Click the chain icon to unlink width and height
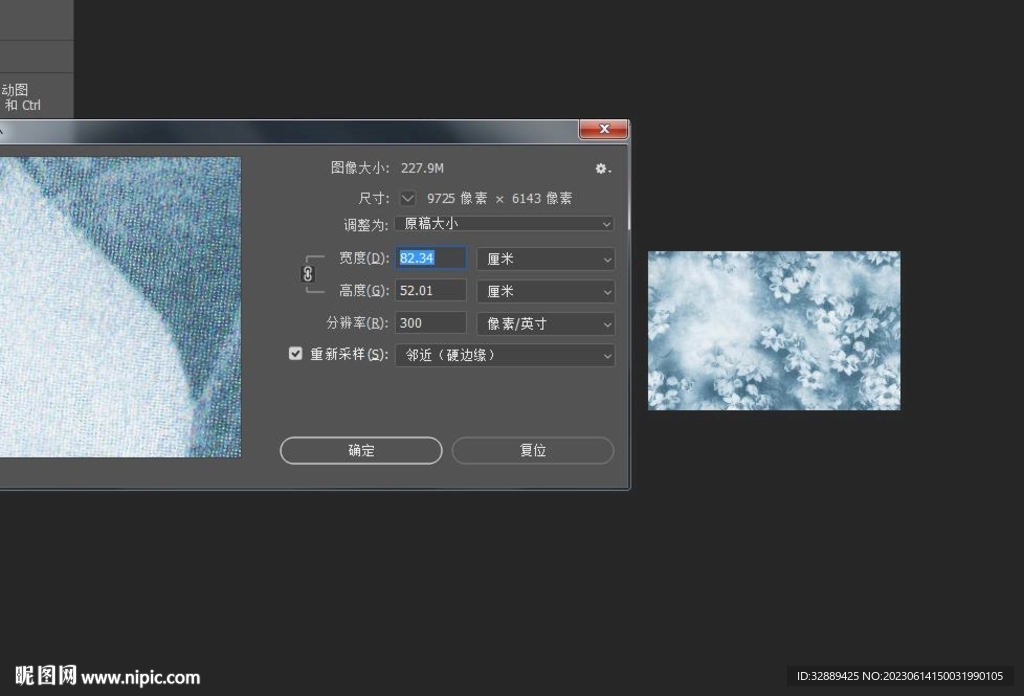This screenshot has height=696, width=1024. coord(308,273)
